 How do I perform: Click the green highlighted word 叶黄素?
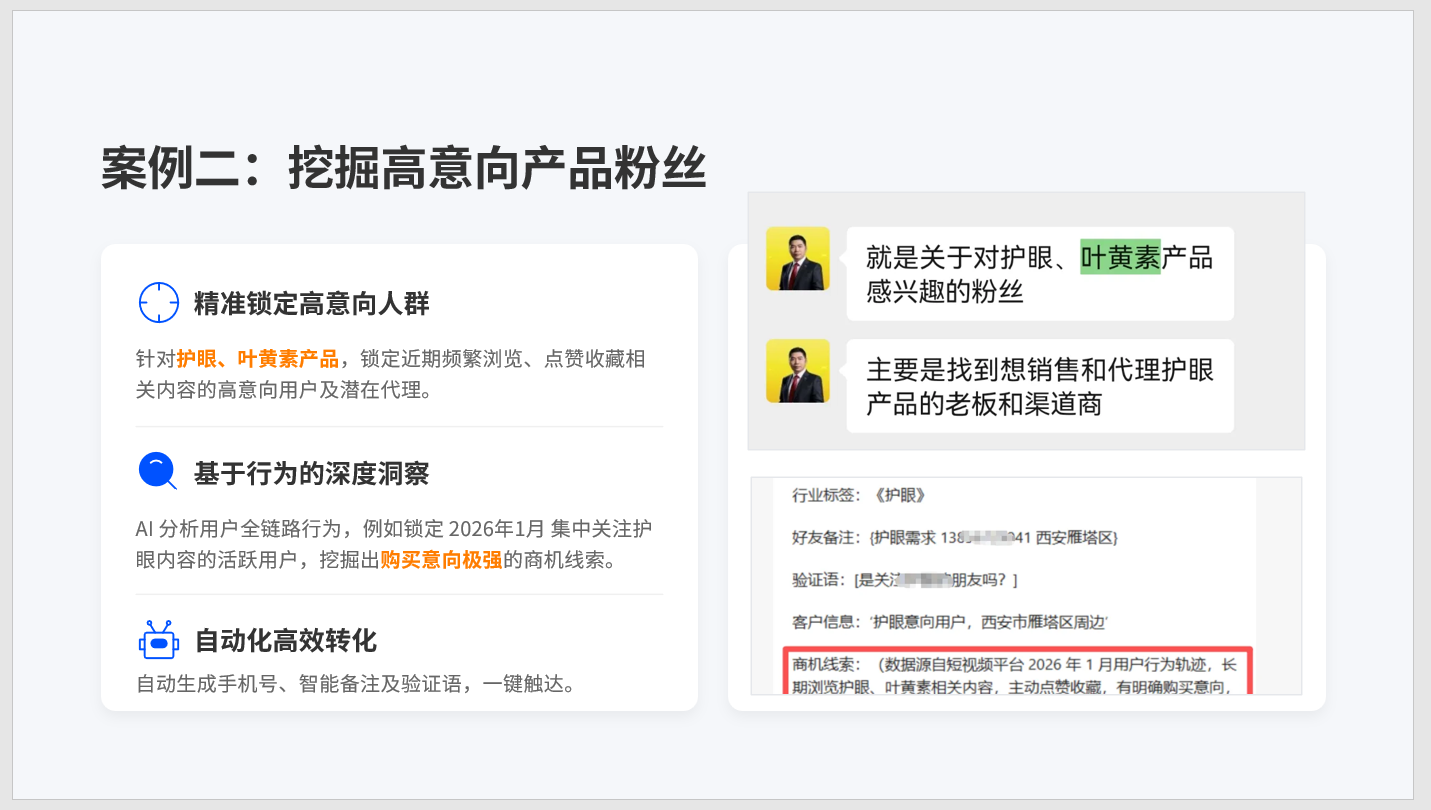[x=1119, y=258]
